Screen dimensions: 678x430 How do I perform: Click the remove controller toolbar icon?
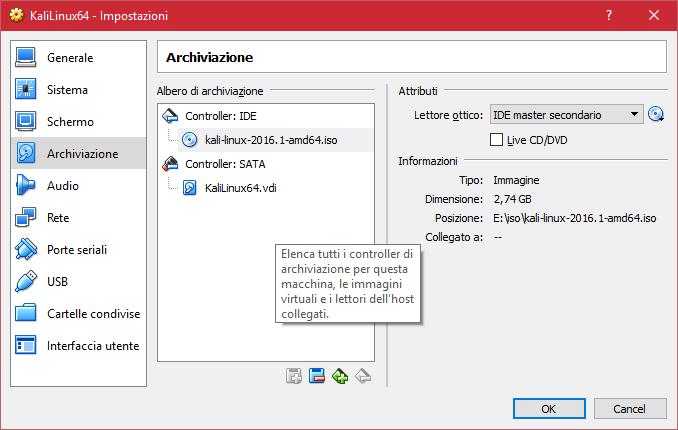click(x=317, y=376)
